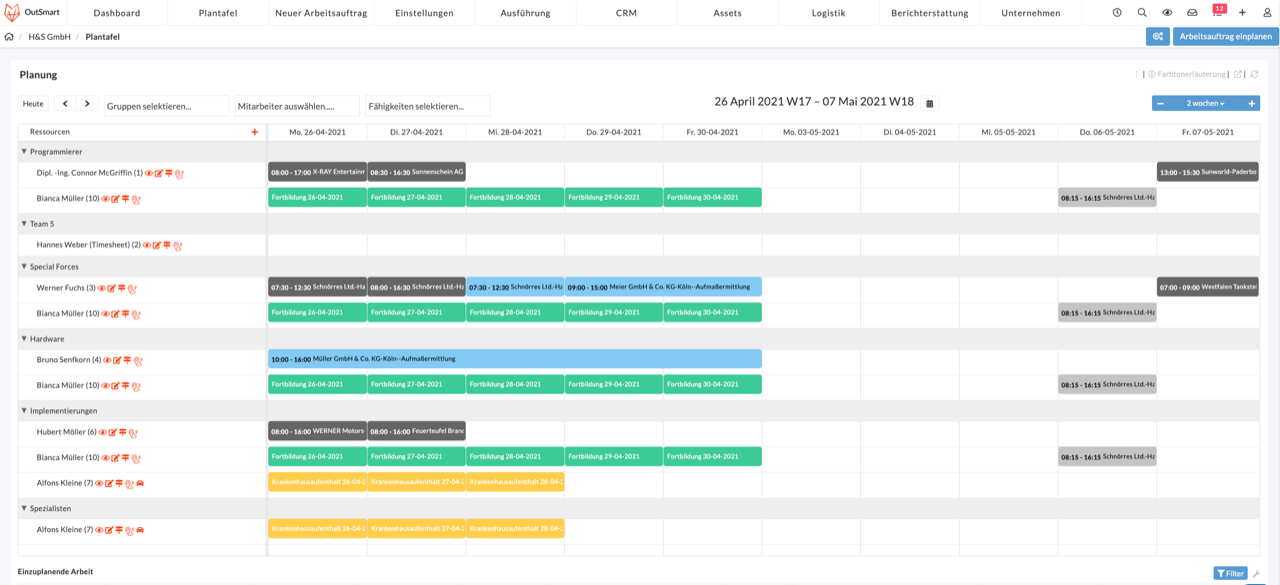This screenshot has width=1280, height=585.
Task: Collapse the Special Forces group
Action: (x=24, y=267)
